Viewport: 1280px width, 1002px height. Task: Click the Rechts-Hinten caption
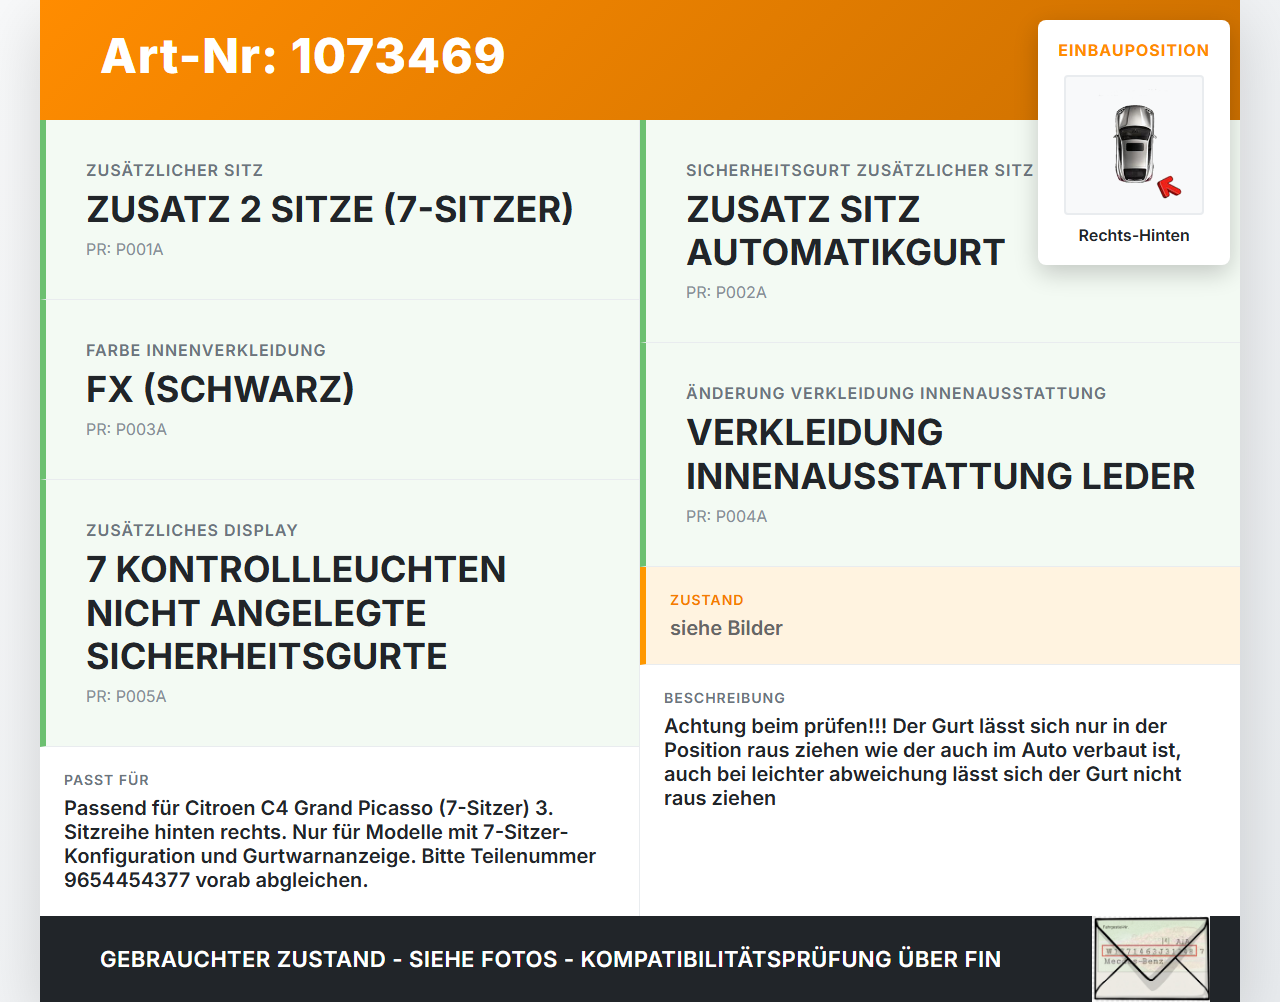point(1134,236)
